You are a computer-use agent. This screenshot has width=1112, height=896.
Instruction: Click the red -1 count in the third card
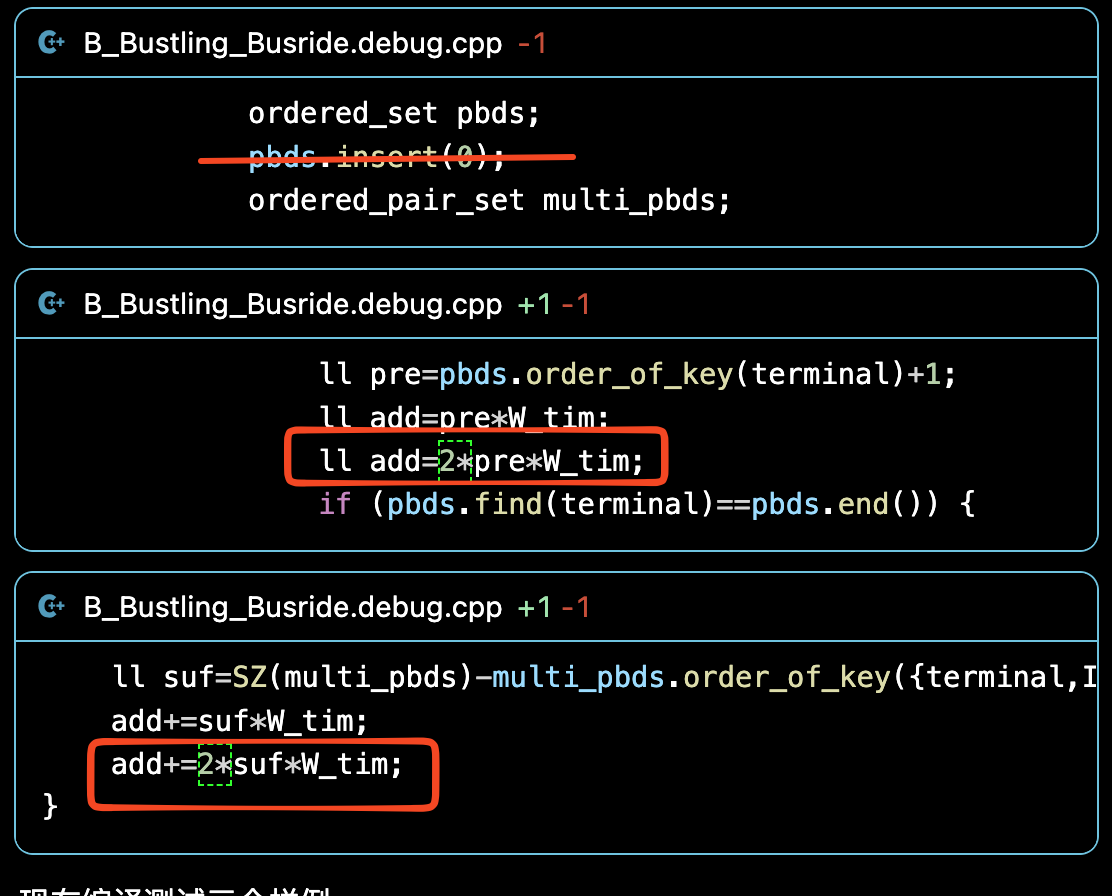575,606
